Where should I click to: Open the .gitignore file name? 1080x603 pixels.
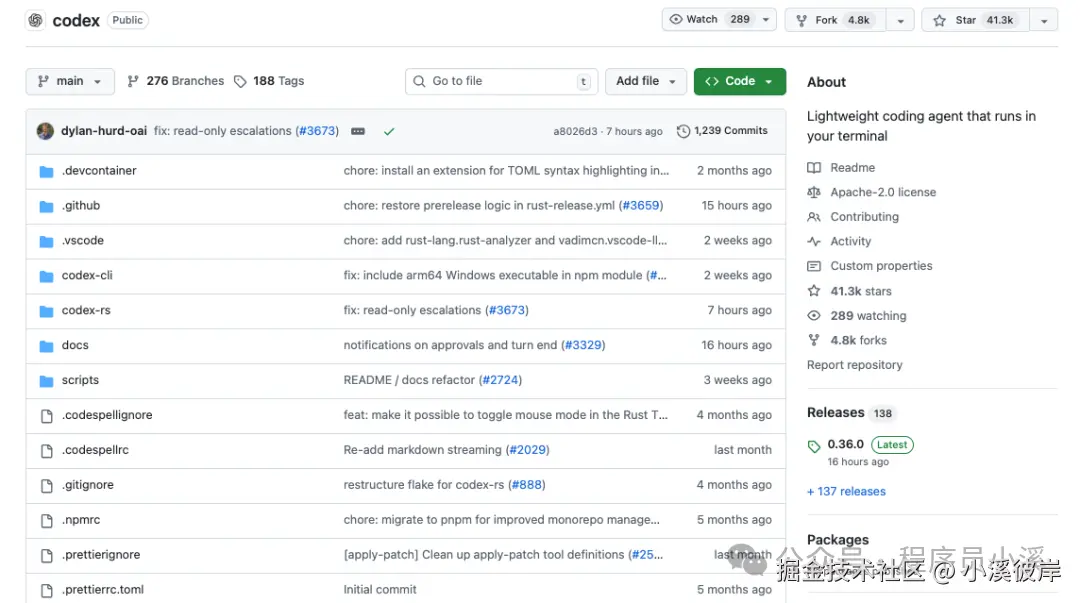pyautogui.click(x=87, y=484)
